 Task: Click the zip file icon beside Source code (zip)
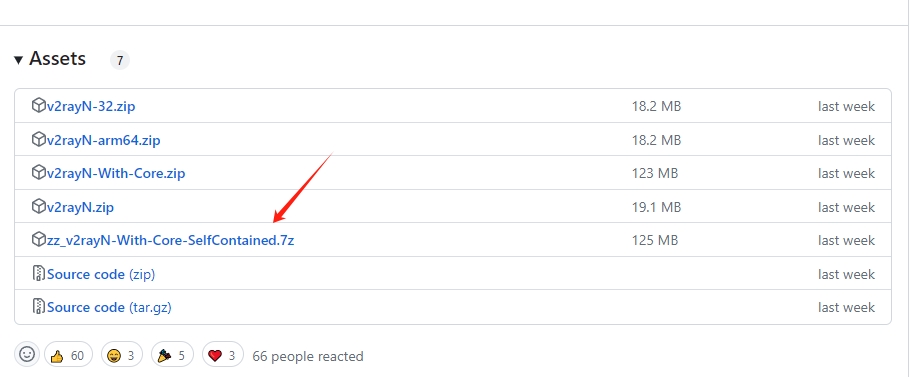[x=38, y=273]
